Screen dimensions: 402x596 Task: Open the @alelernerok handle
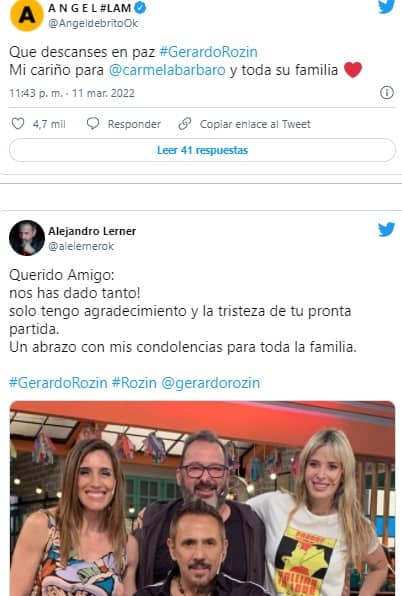(81, 246)
